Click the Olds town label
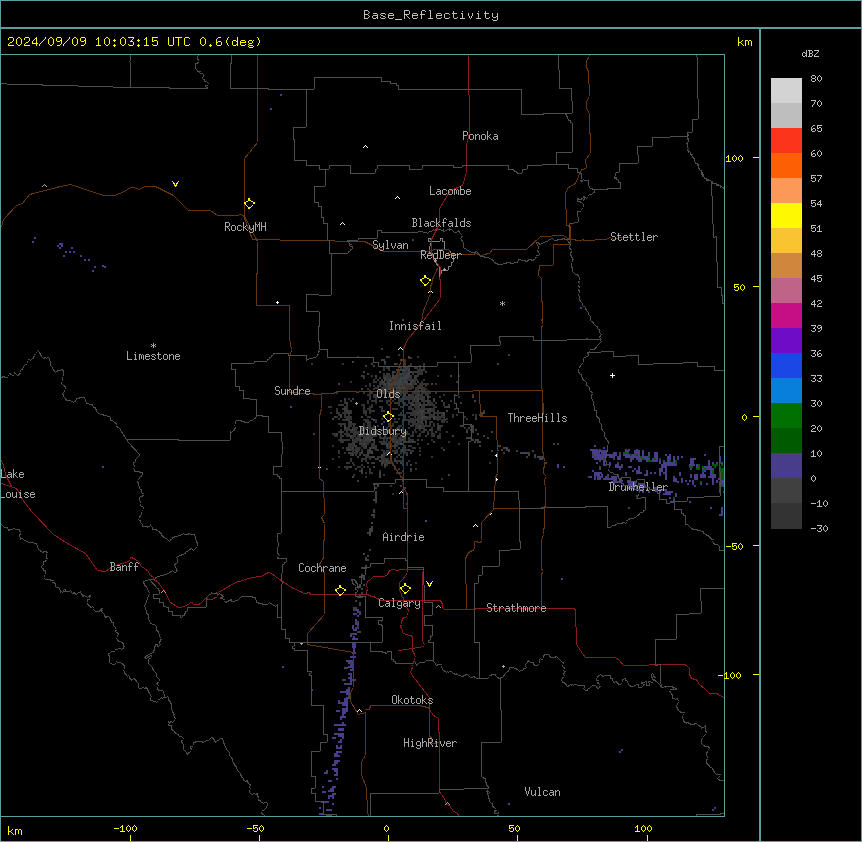The image size is (862, 842). (388, 394)
